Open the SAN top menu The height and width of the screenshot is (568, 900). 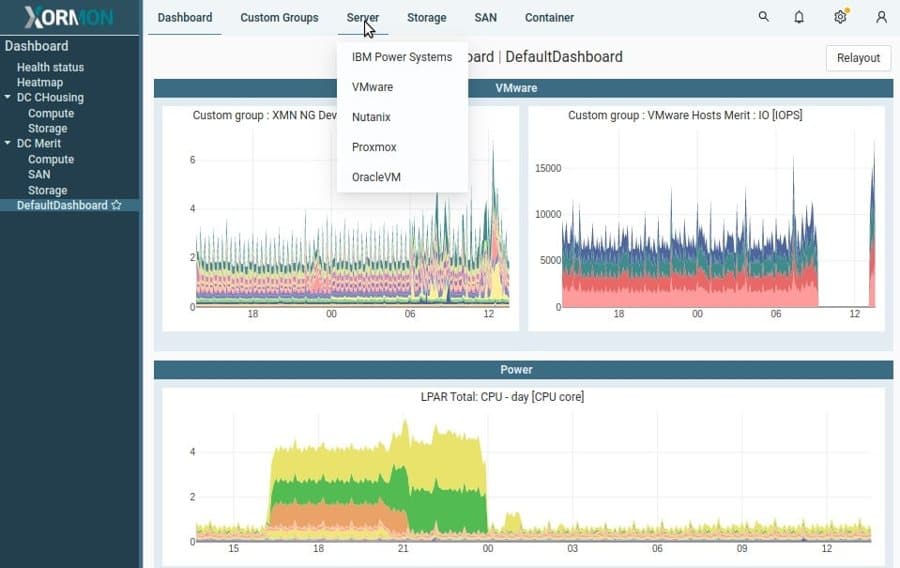(x=486, y=18)
